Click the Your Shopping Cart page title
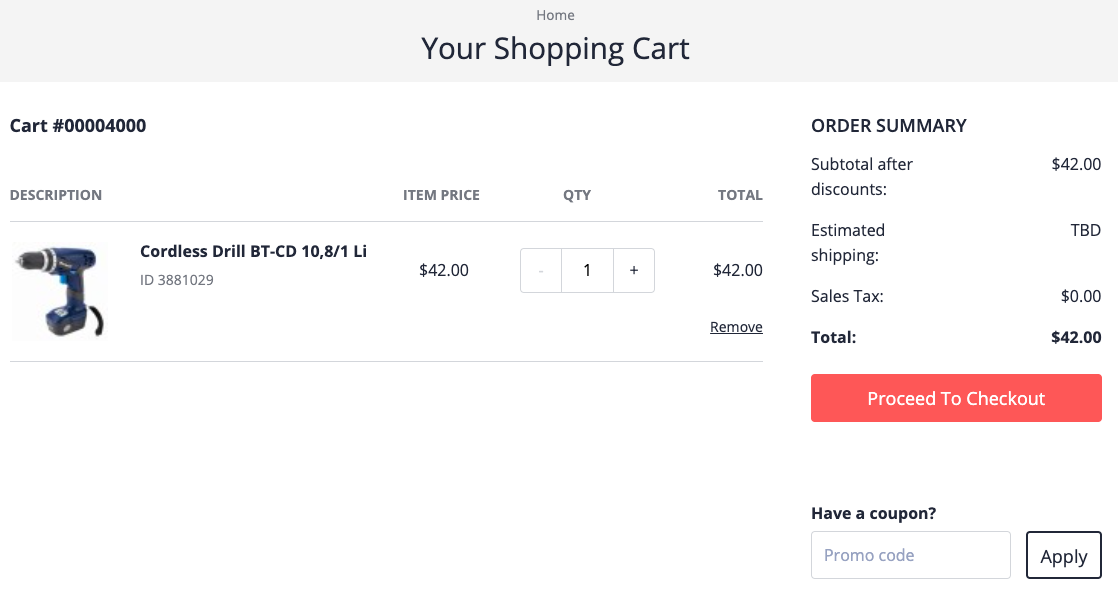 tap(555, 47)
